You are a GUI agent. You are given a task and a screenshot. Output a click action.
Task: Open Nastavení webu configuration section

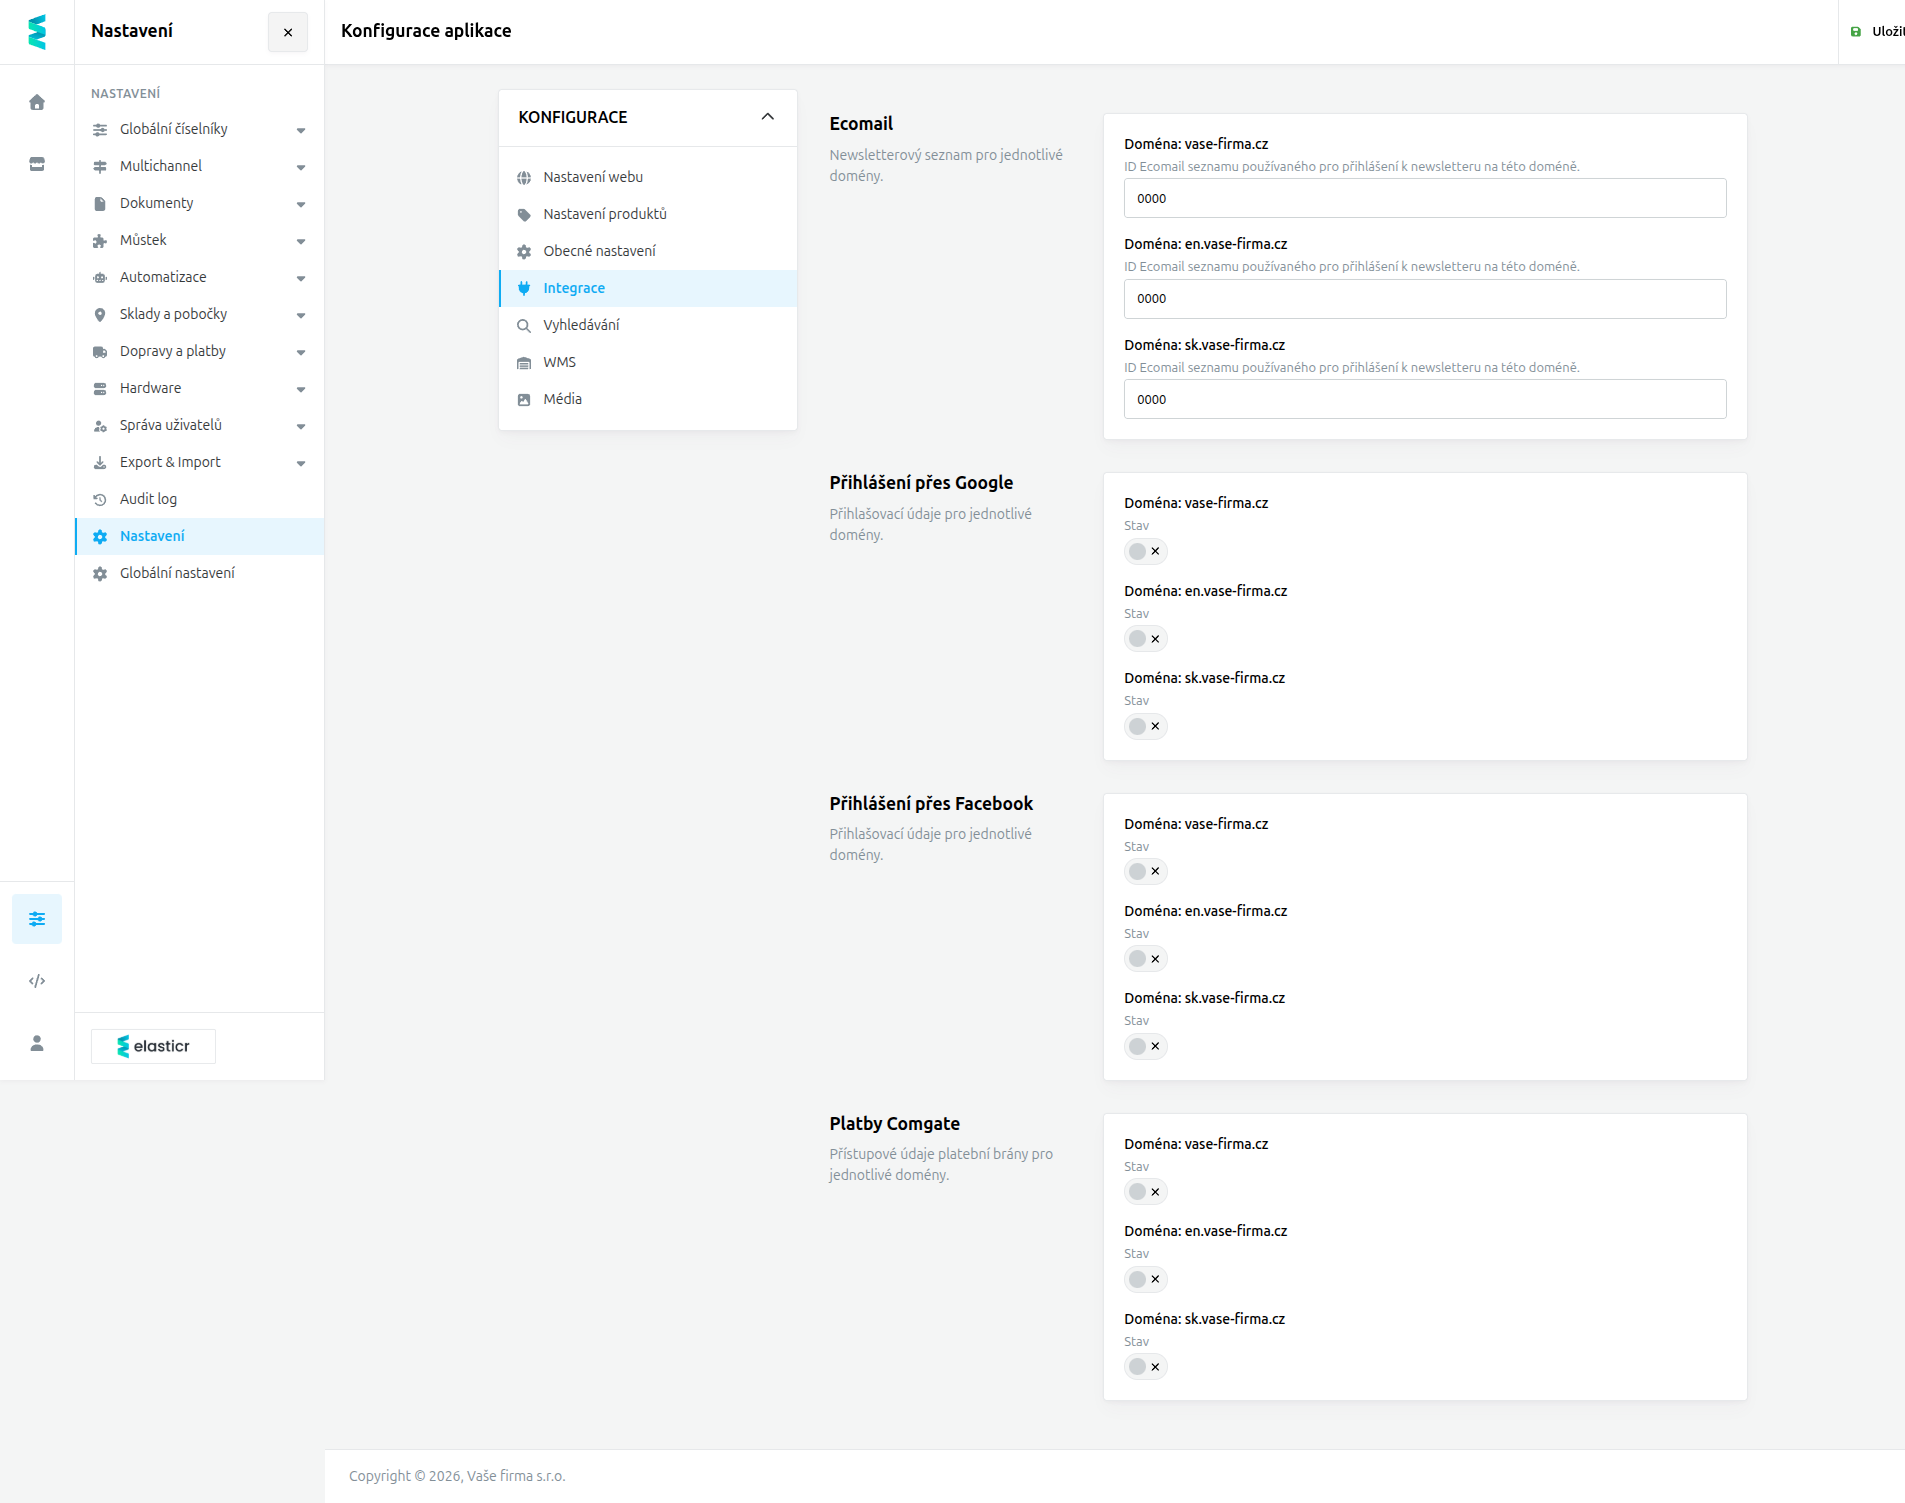(x=648, y=177)
